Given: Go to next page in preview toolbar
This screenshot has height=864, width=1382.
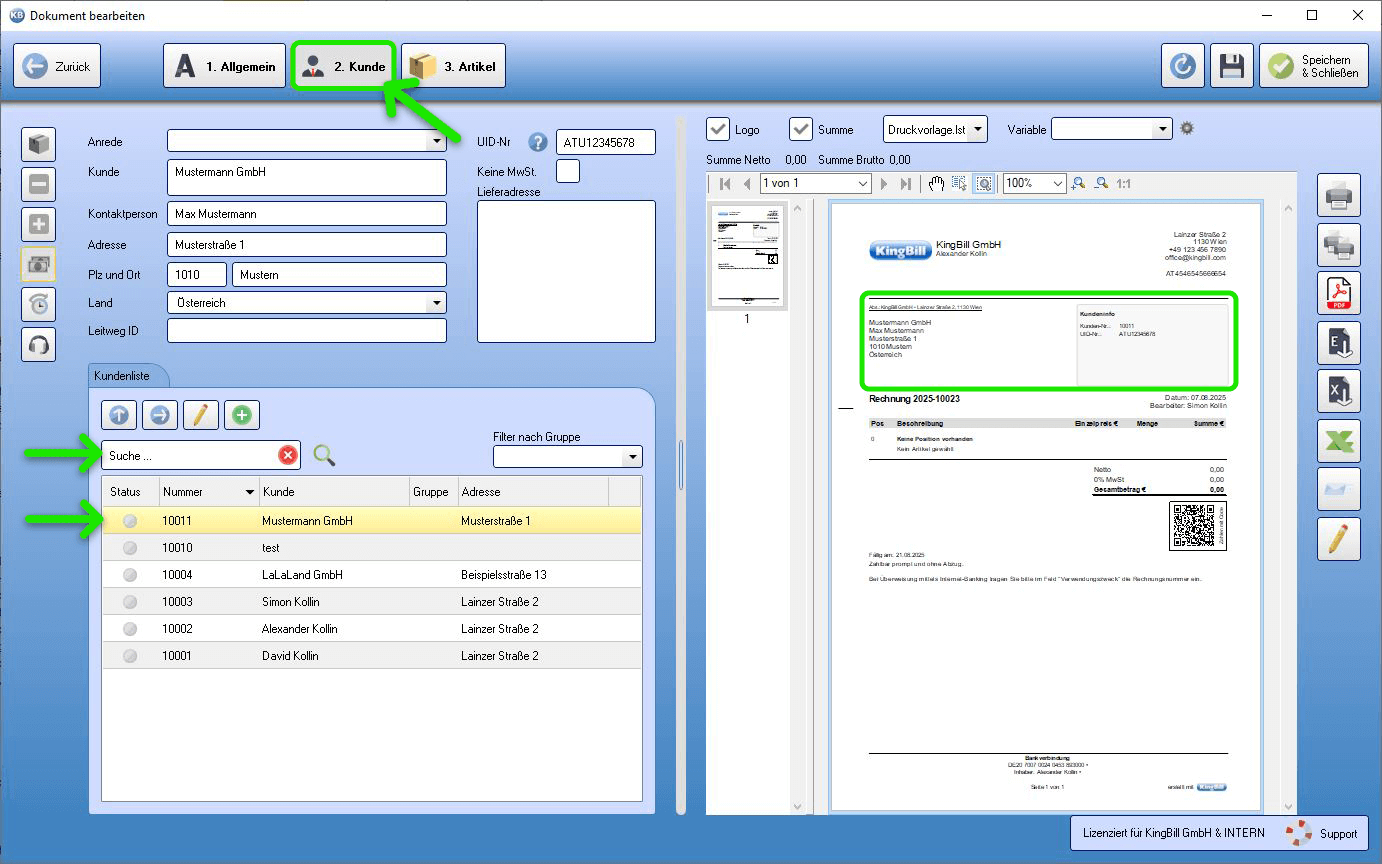Looking at the screenshot, I should click(884, 184).
